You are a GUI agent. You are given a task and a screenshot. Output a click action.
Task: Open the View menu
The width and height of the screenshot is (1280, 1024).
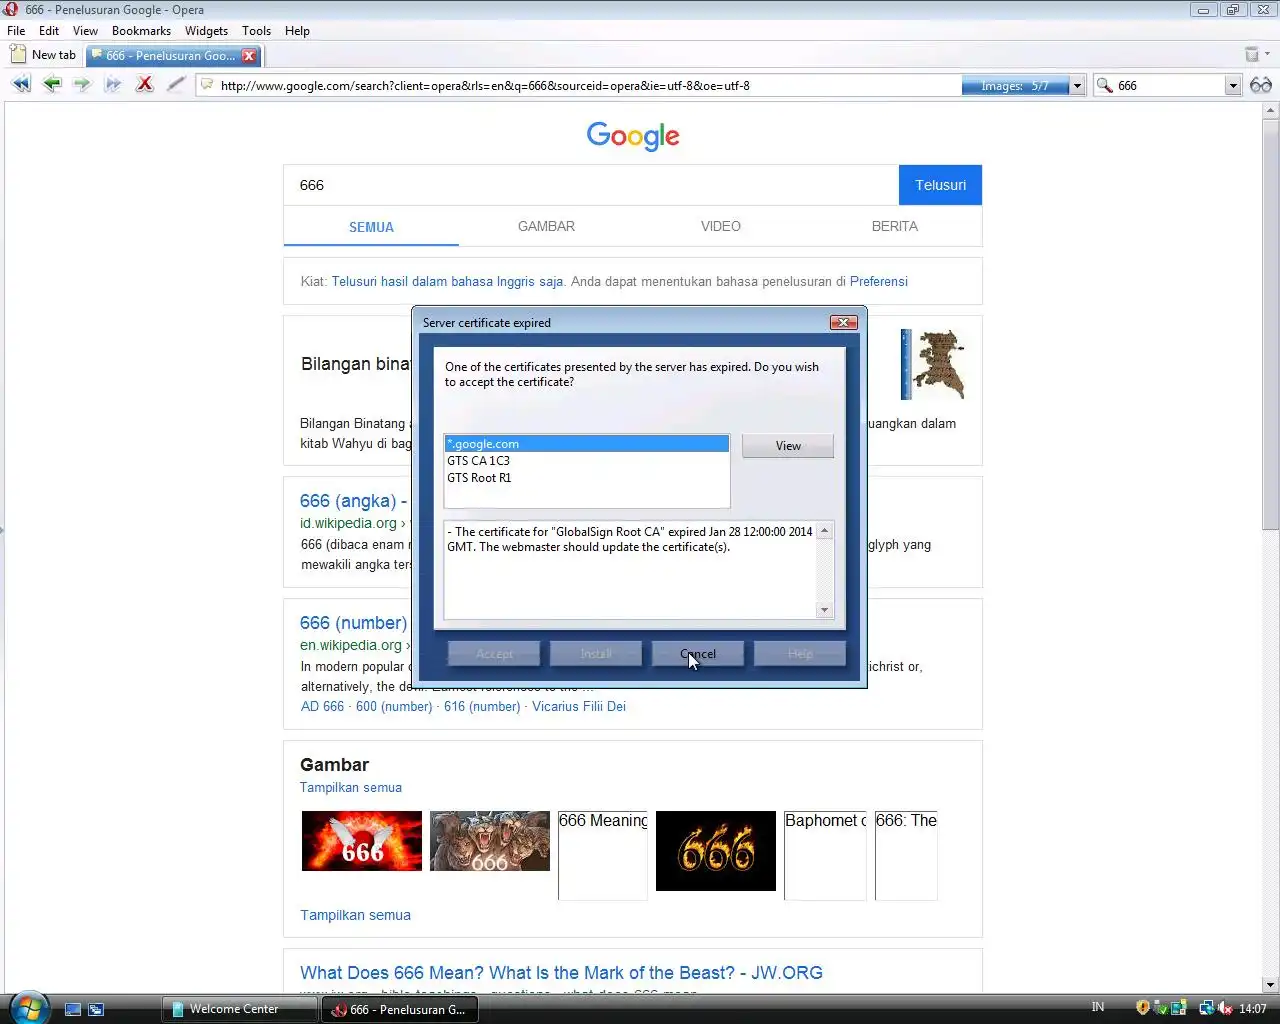tap(85, 31)
